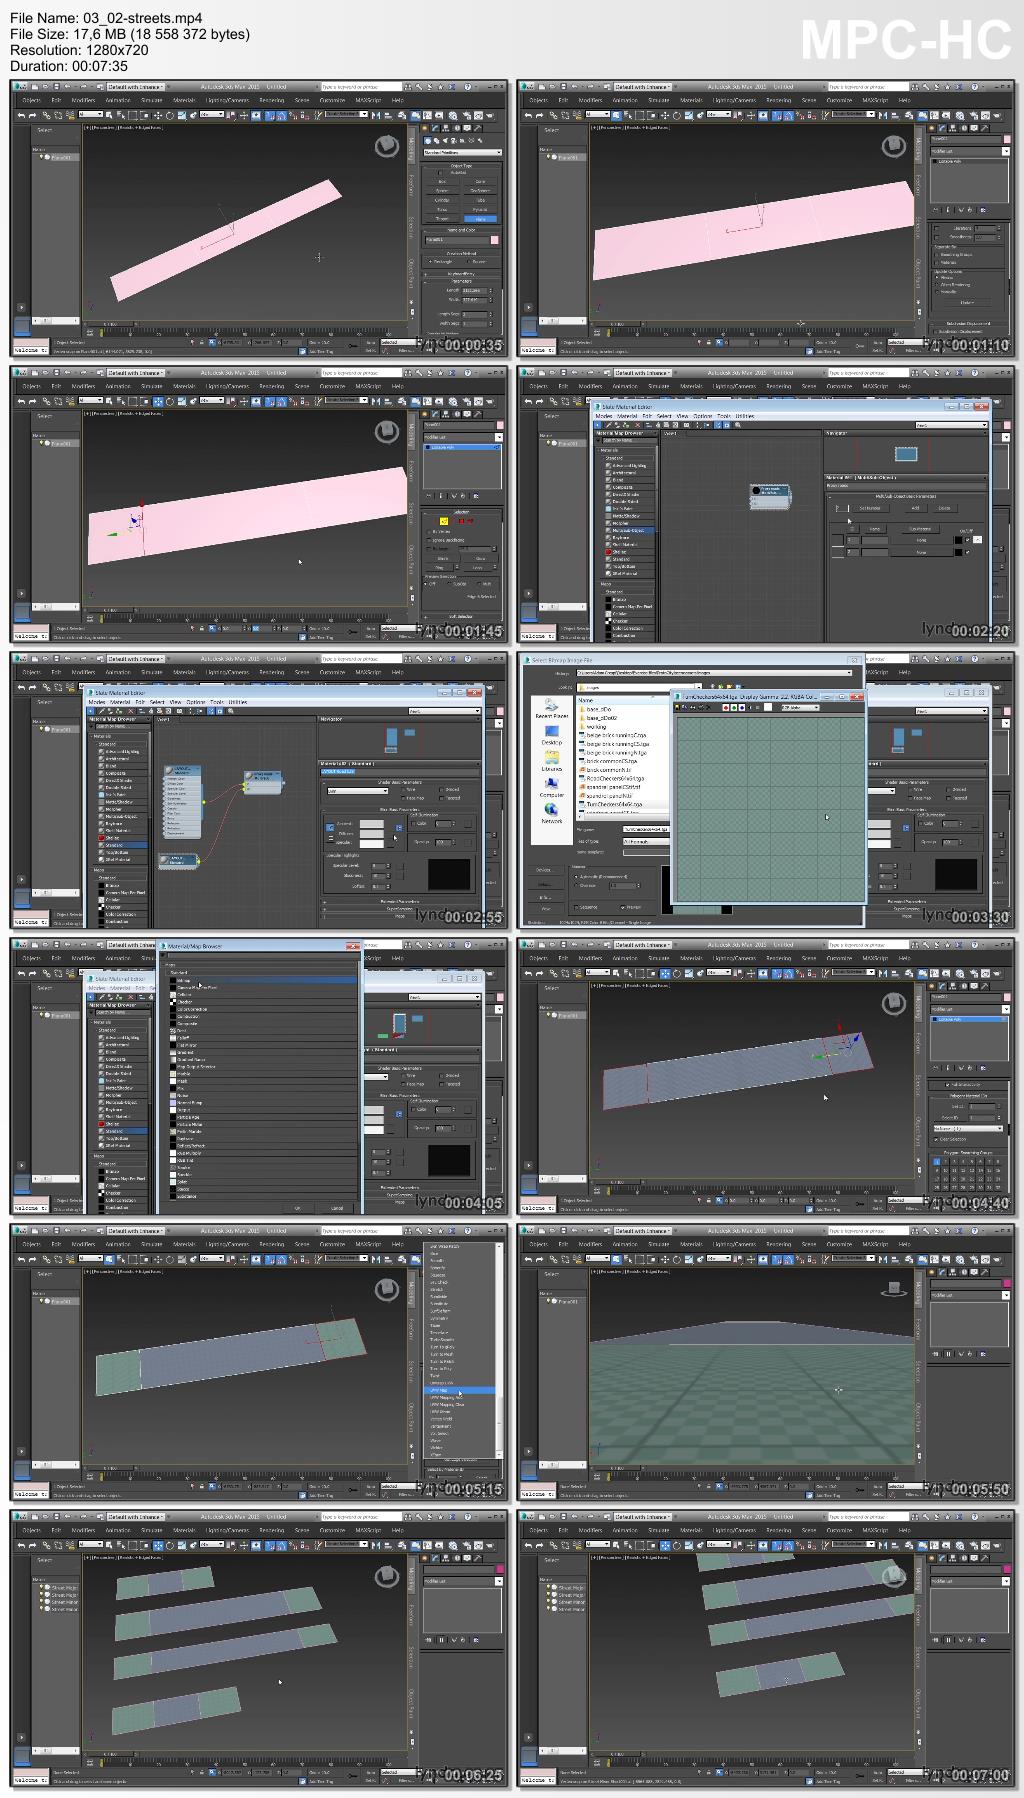Open the Modes menu in Slate Material Editor
This screenshot has width=1024, height=1798.
(604, 416)
